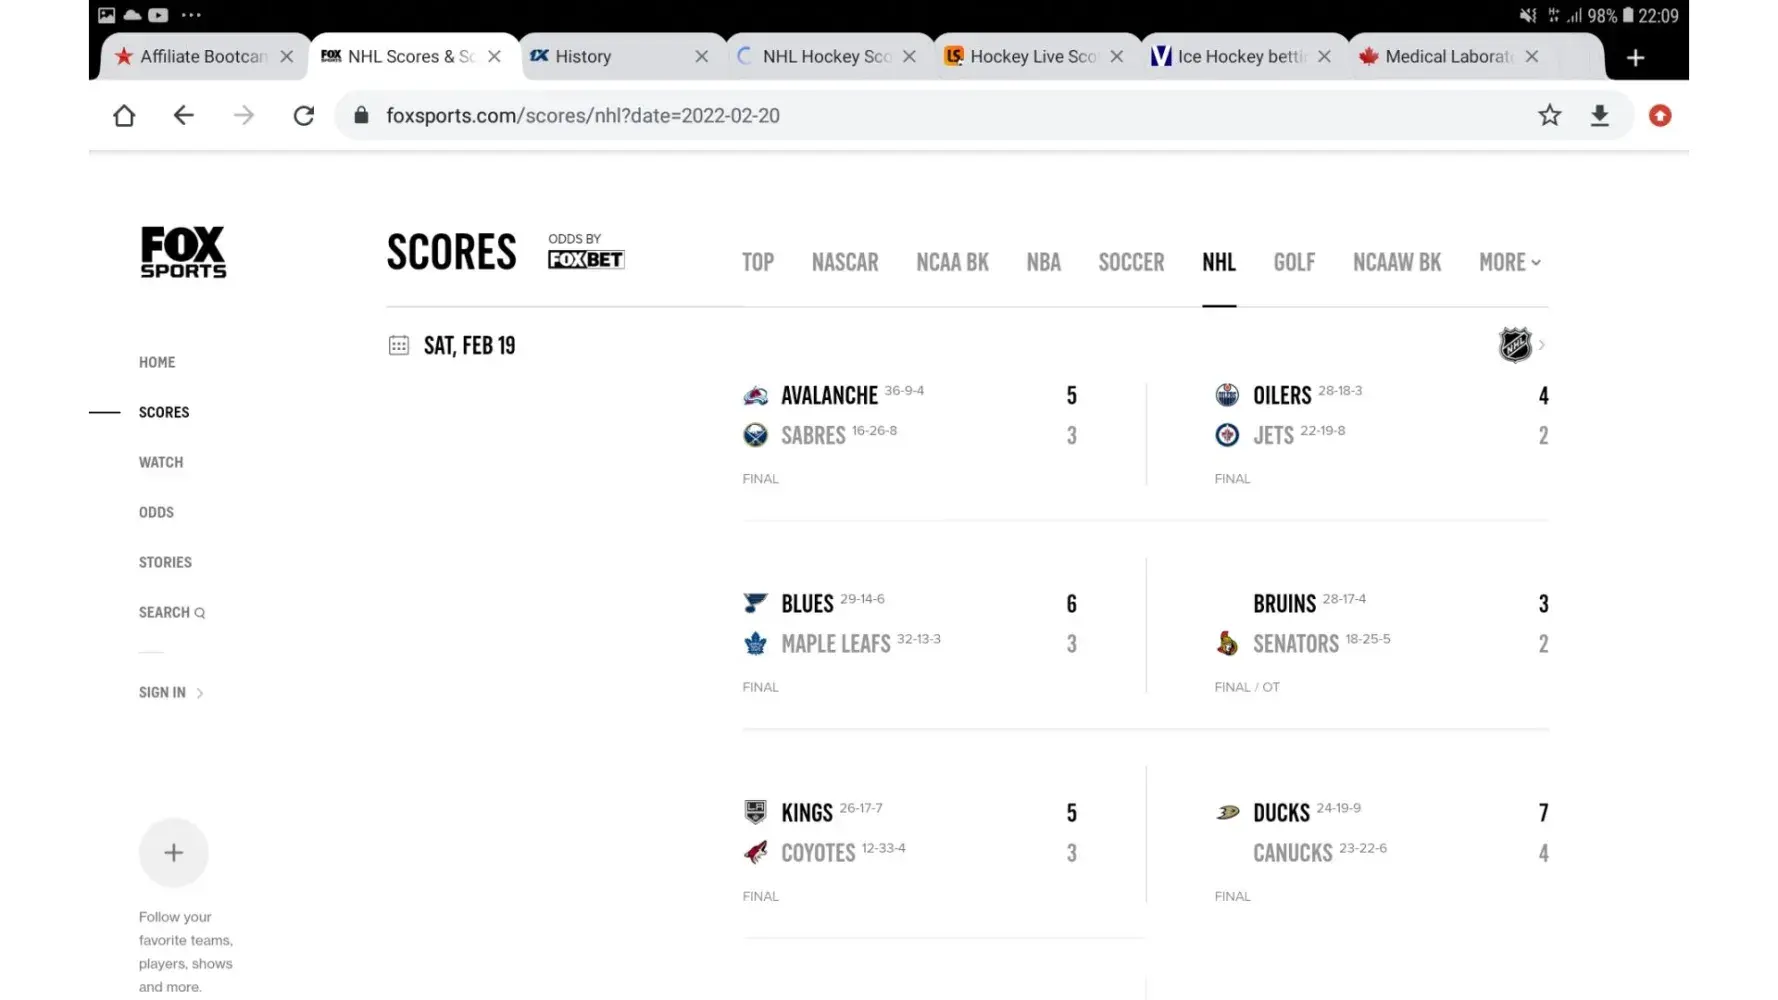Open the SAT, FEB 19 date selector
This screenshot has height=1000, width=1778.
(469, 346)
